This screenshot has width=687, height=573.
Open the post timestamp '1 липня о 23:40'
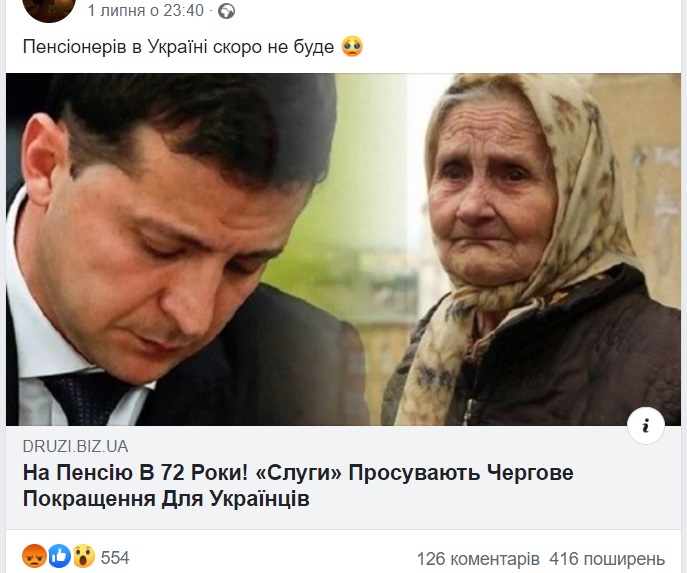click(145, 11)
